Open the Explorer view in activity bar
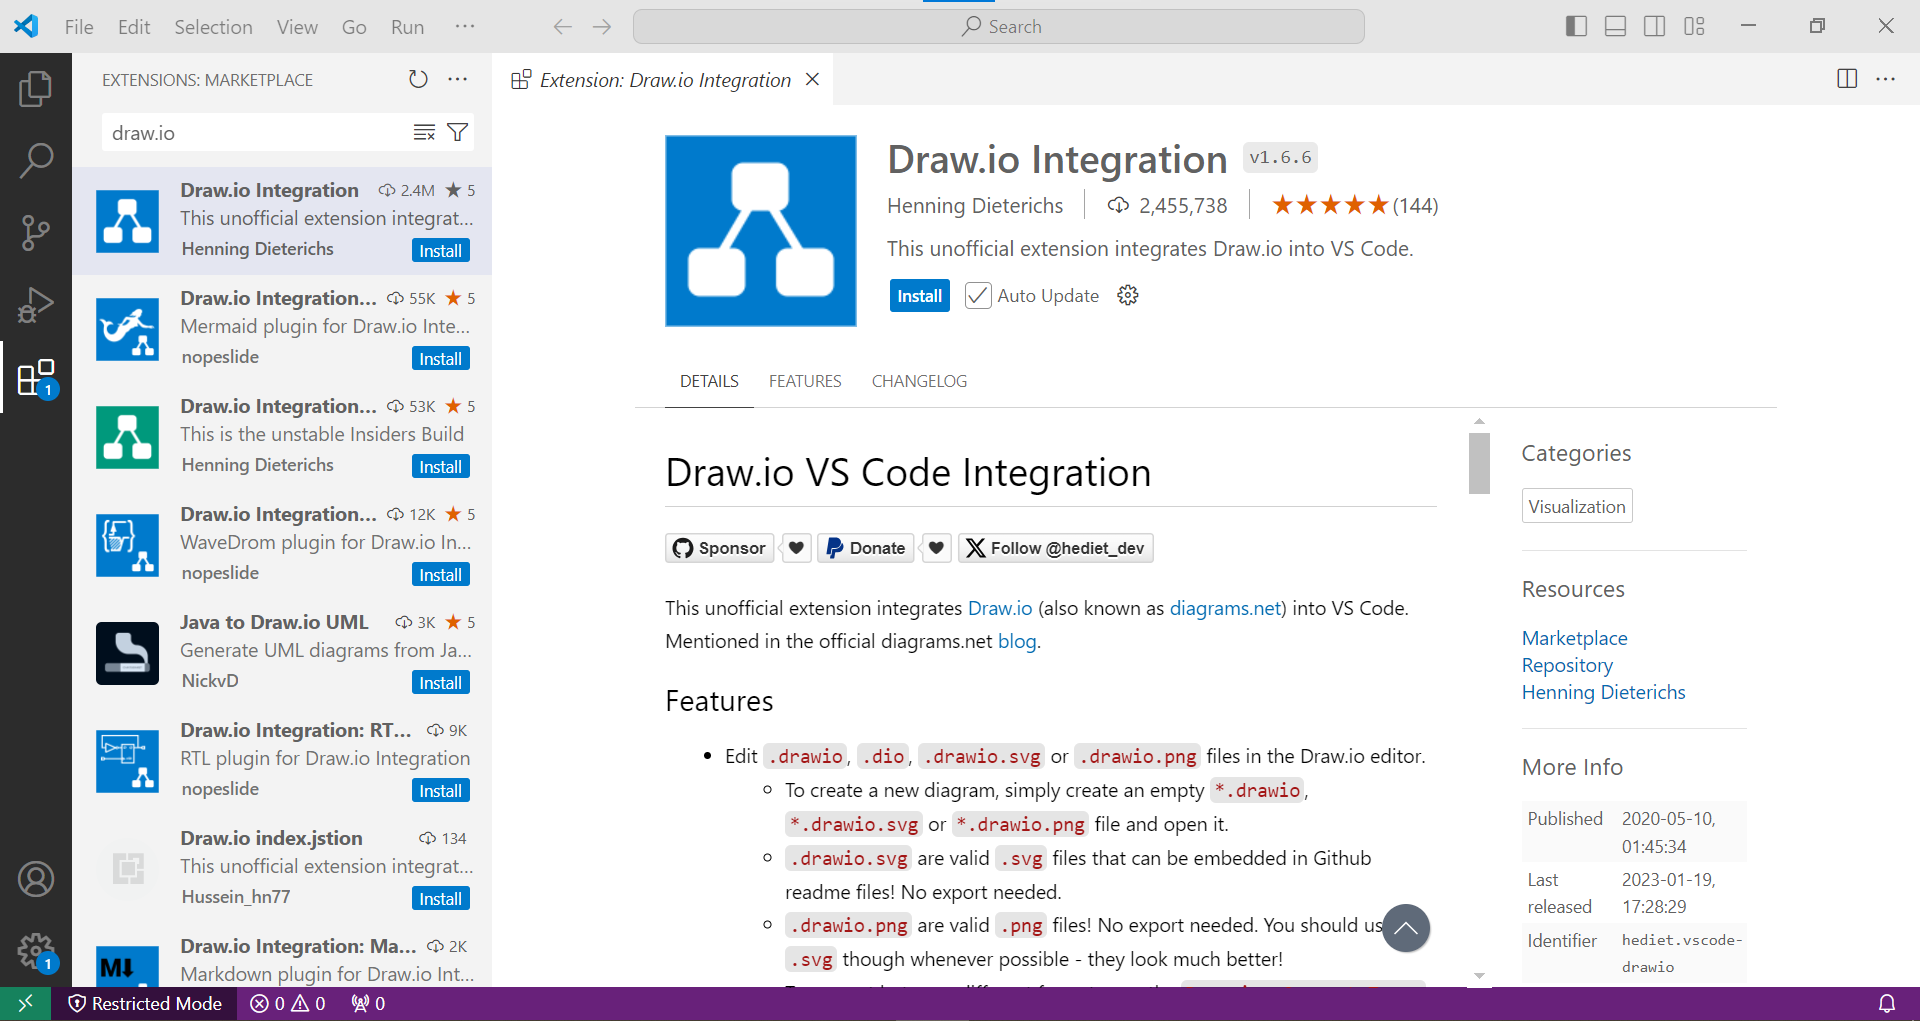This screenshot has height=1021, width=1920. coord(36,89)
